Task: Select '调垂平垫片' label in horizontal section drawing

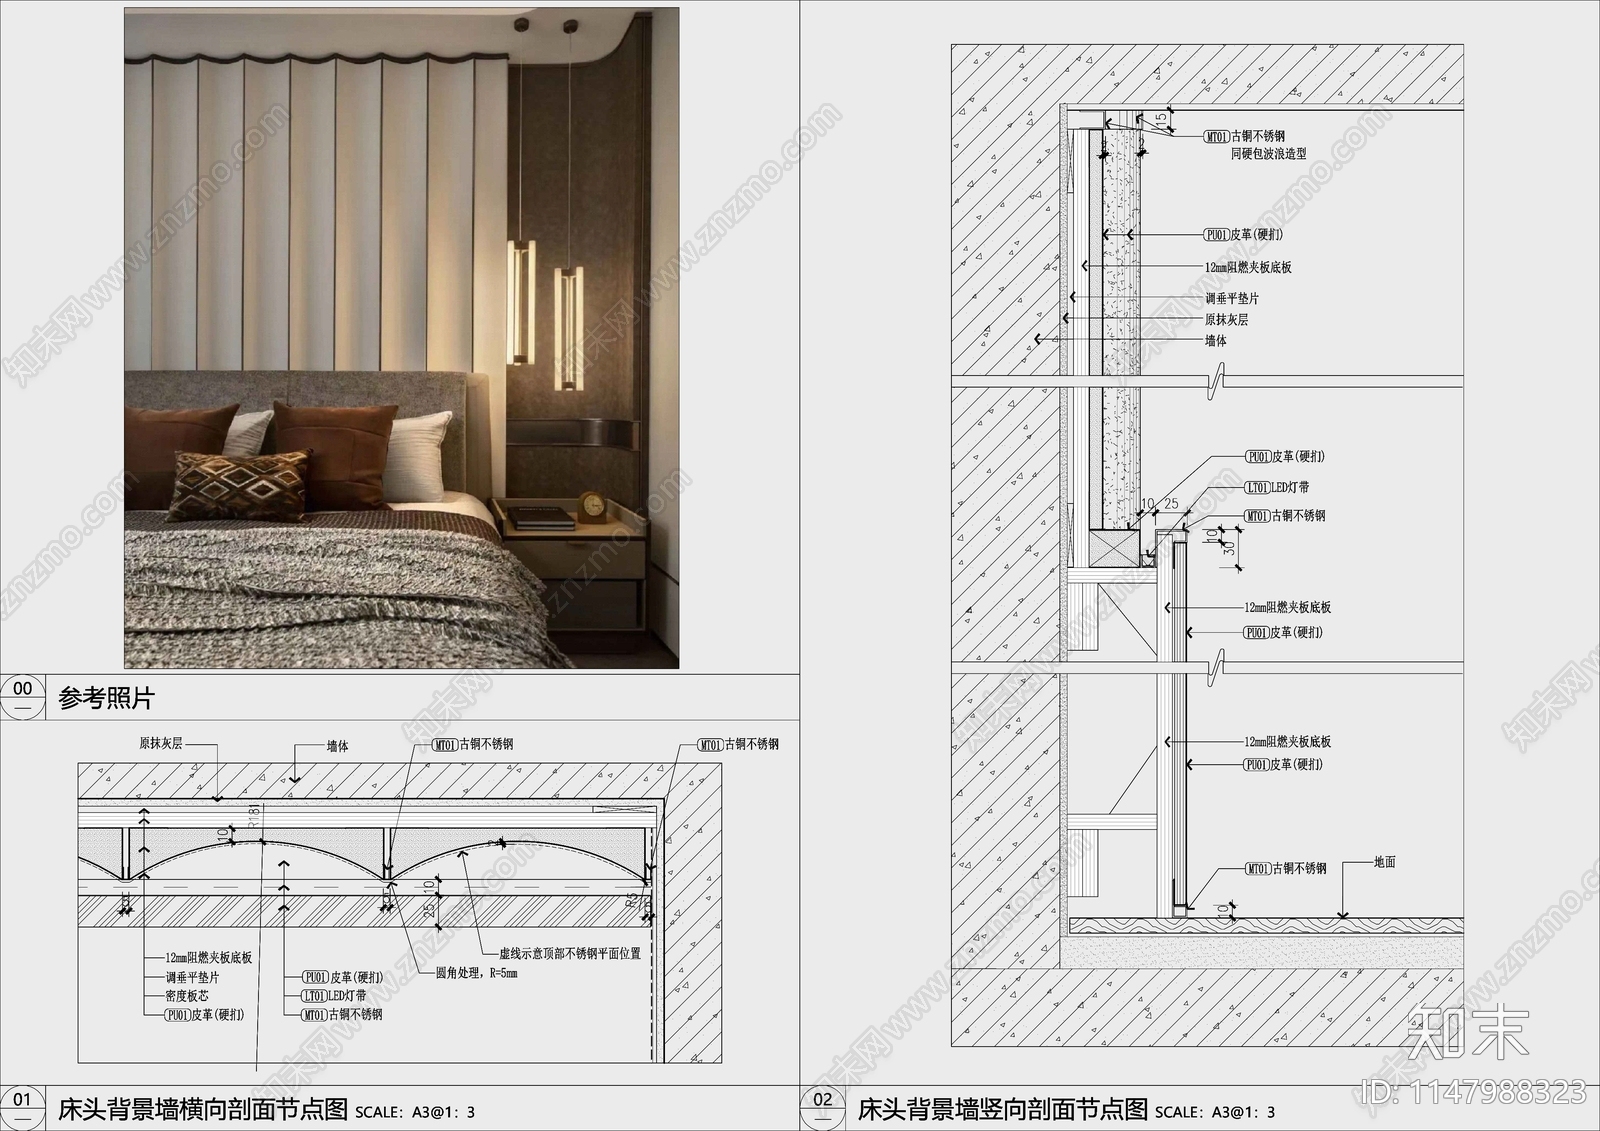Action: tap(192, 977)
